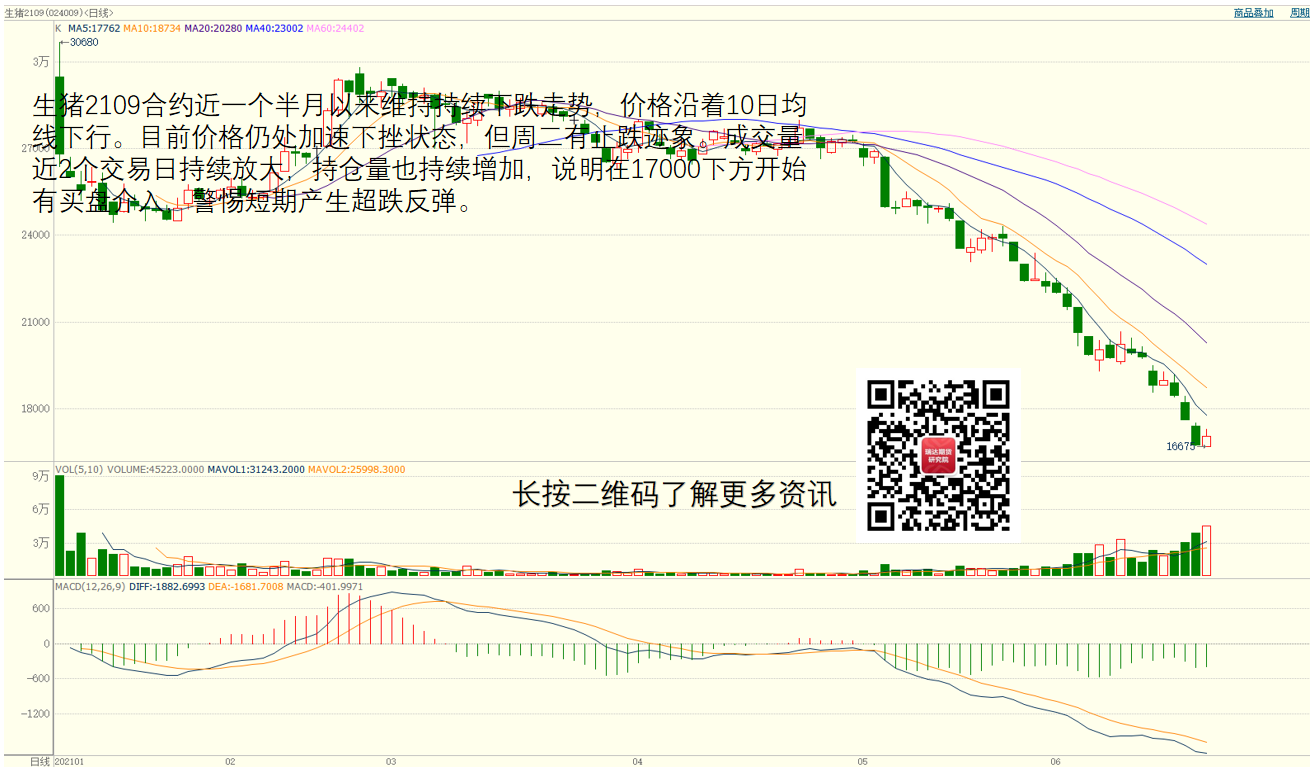Click the MAVOL2:25998.3000 volume label
The height and width of the screenshot is (770, 1316).
click(x=356, y=469)
